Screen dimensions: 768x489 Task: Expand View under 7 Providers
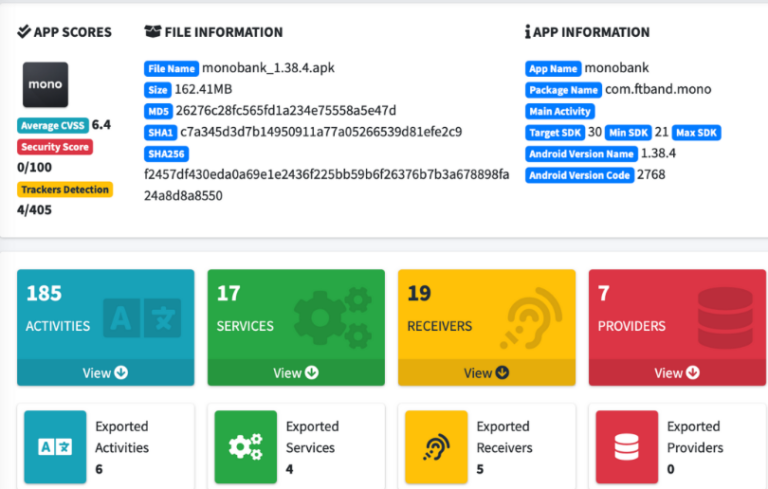[677, 373]
